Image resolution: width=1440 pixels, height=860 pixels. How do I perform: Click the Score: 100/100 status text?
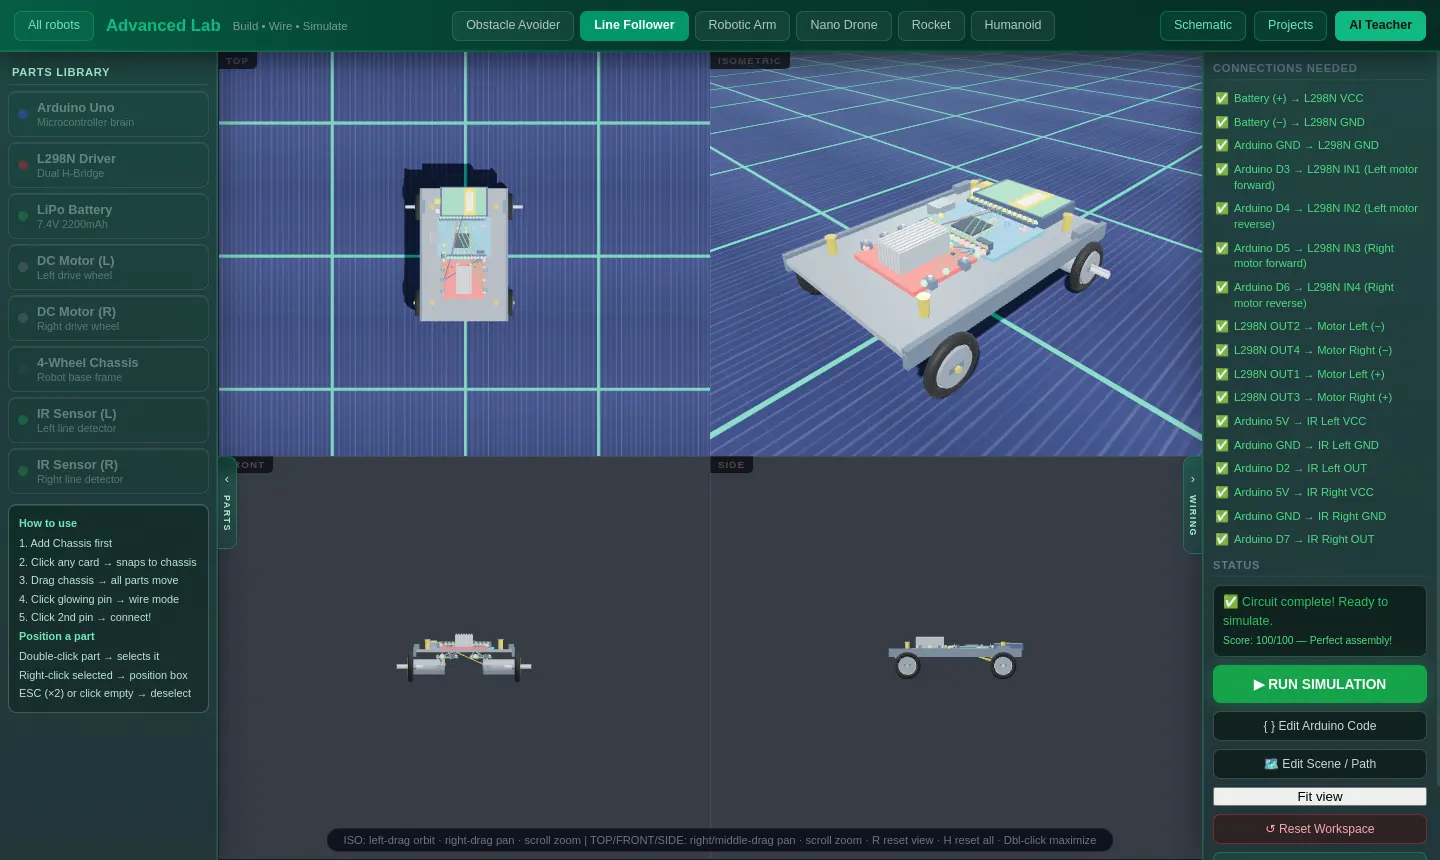pos(1307,640)
